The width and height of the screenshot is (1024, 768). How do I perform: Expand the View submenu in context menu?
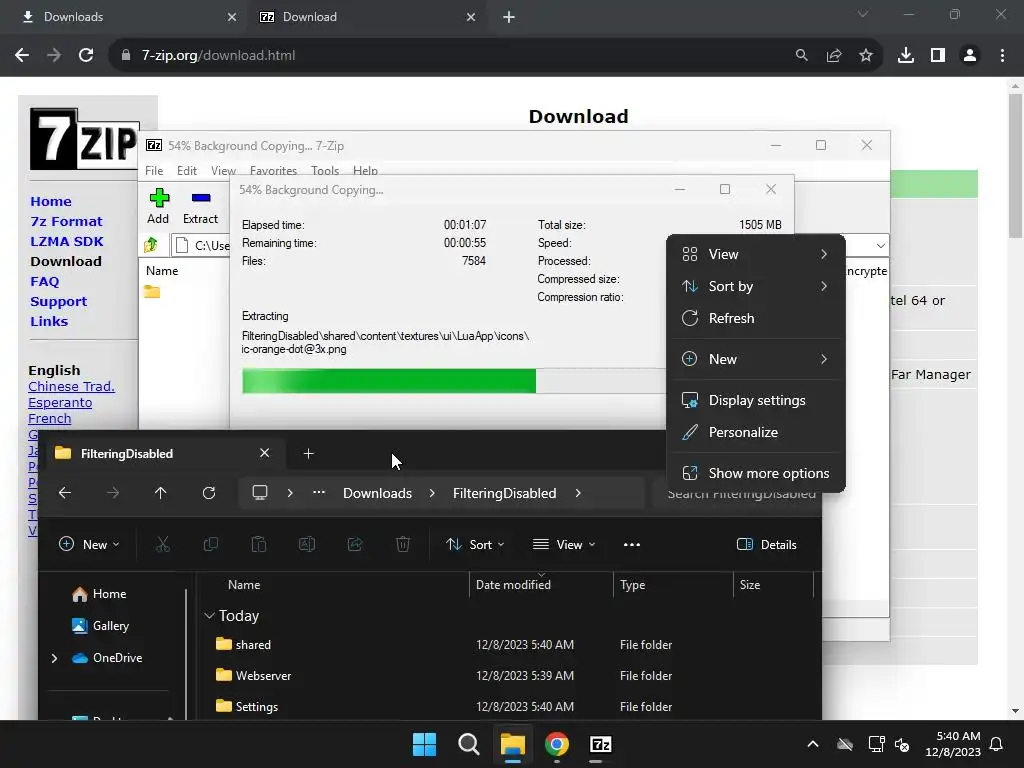(x=756, y=254)
